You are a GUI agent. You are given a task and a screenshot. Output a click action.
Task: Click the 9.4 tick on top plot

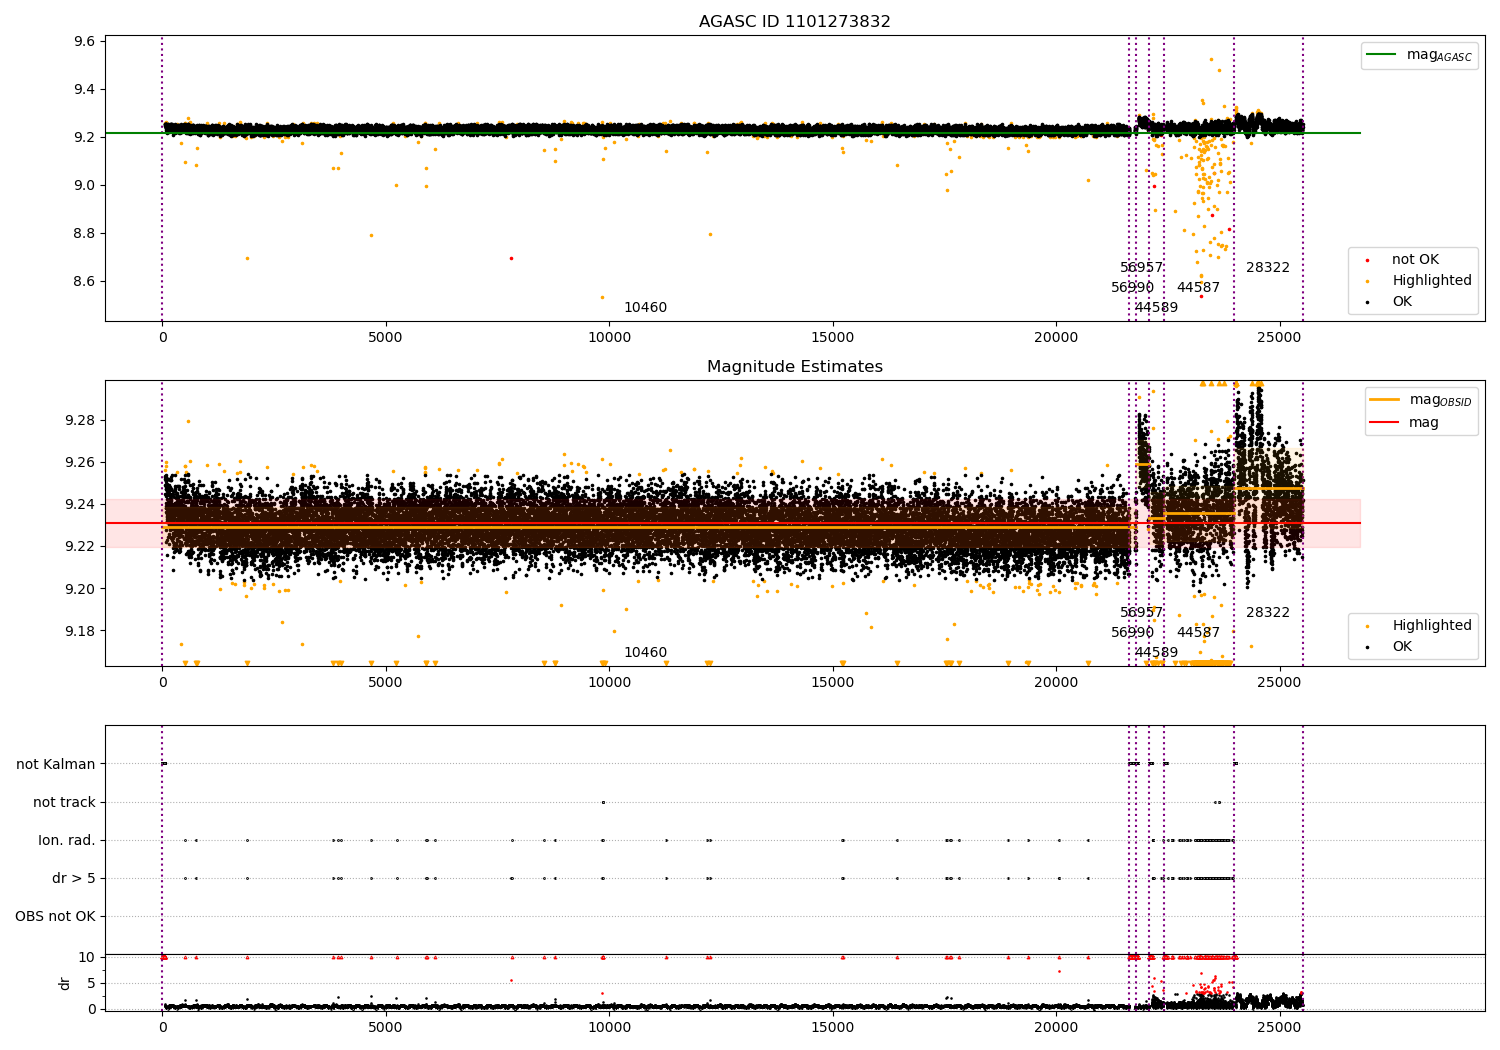coord(85,90)
